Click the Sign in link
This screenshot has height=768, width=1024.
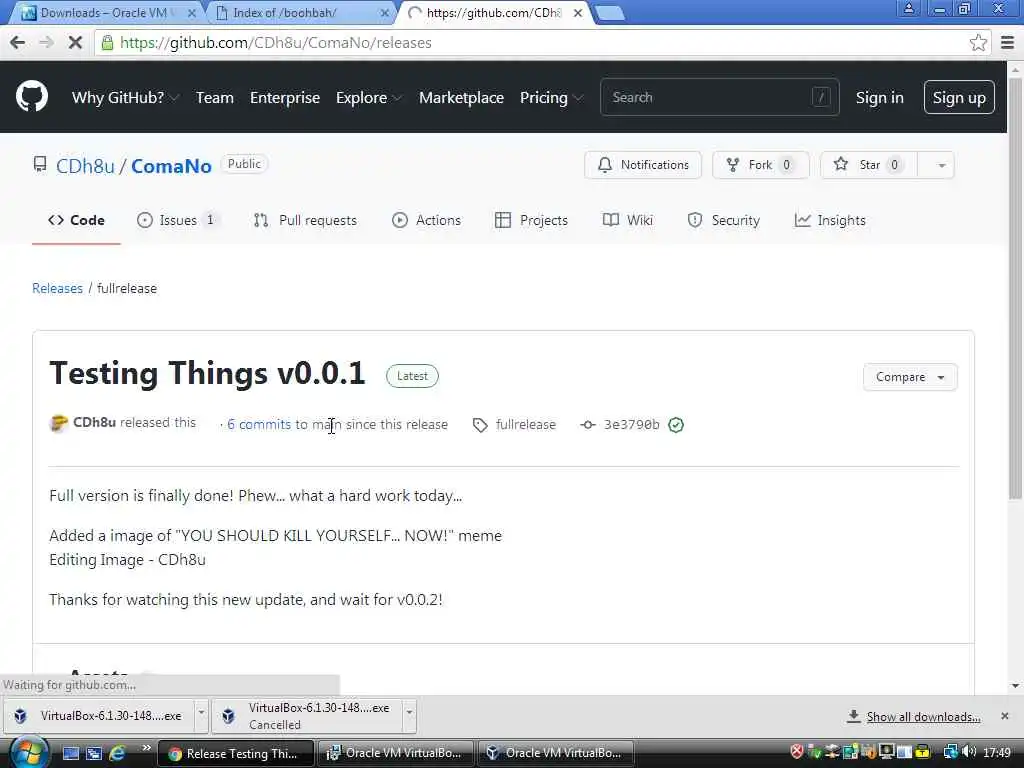[880, 97]
